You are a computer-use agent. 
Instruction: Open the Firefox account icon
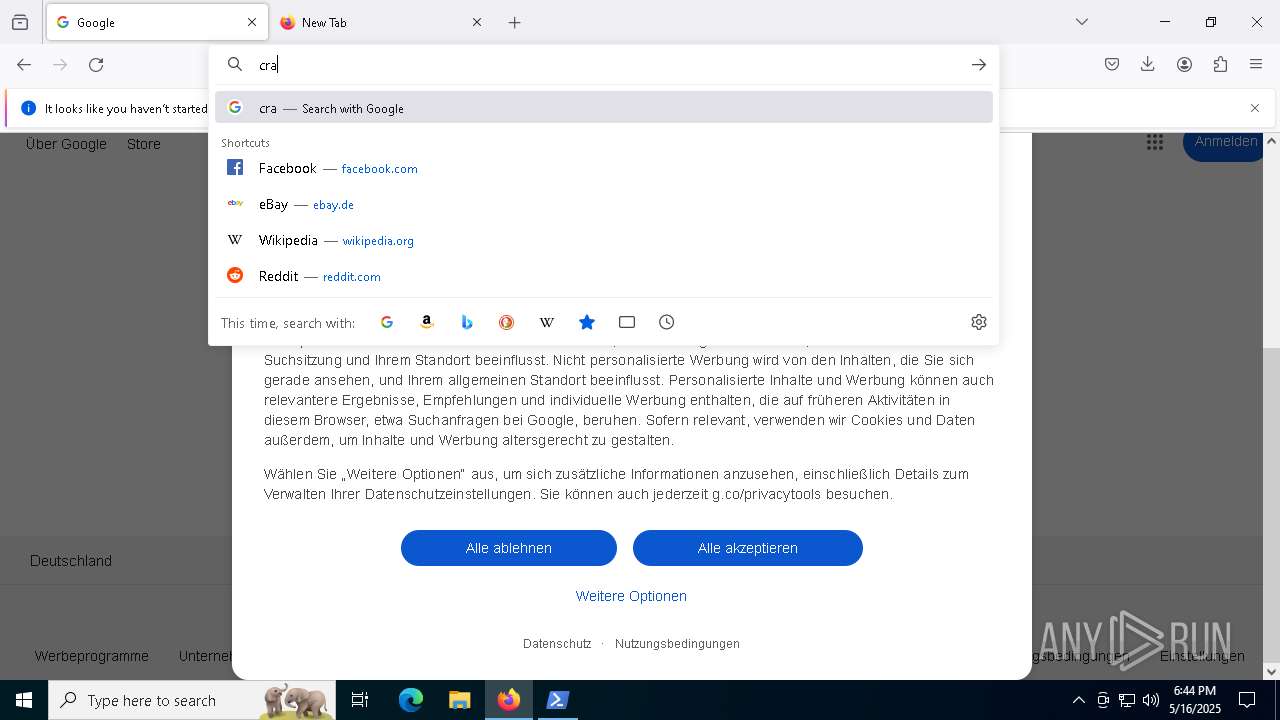pos(1184,65)
